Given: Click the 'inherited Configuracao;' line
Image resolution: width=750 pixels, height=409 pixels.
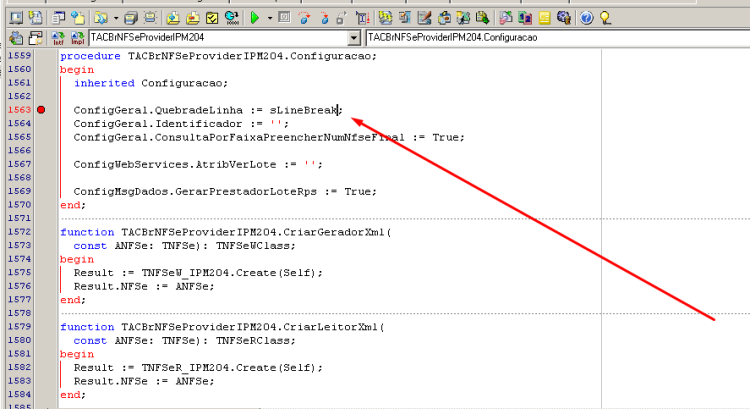Looking at the screenshot, I should pyautogui.click(x=151, y=83).
